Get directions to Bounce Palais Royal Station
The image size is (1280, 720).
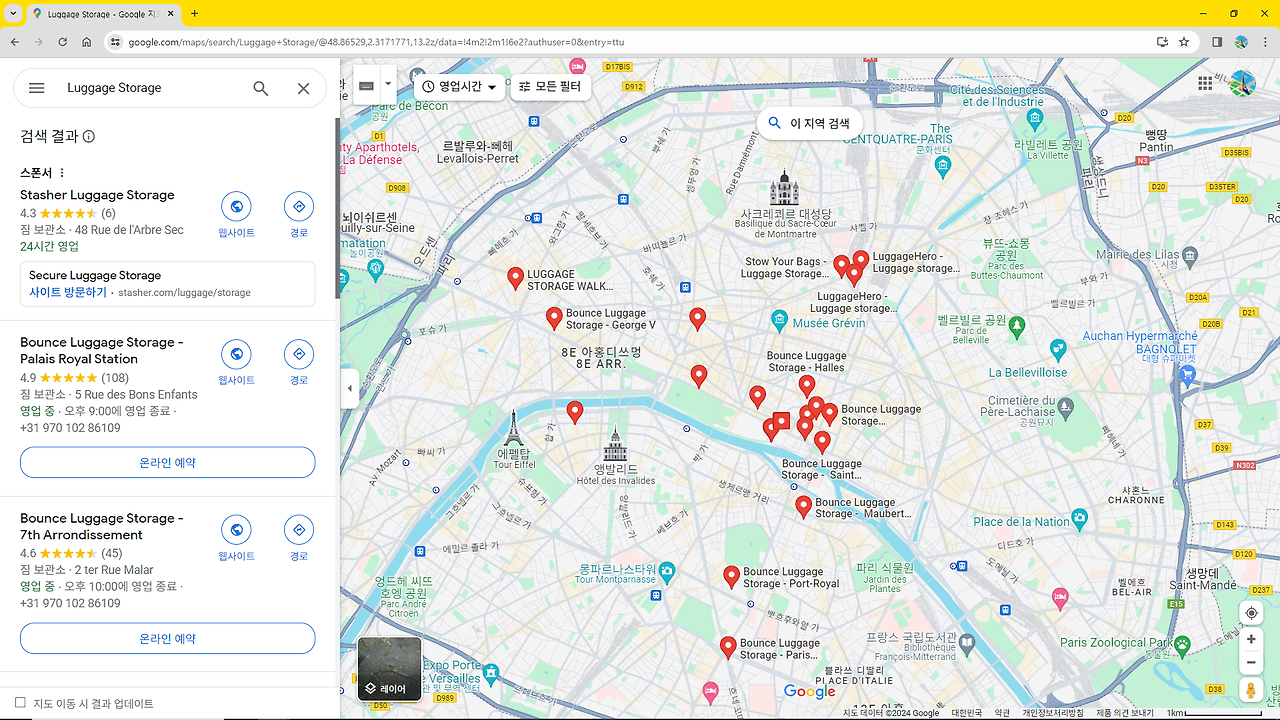299,354
